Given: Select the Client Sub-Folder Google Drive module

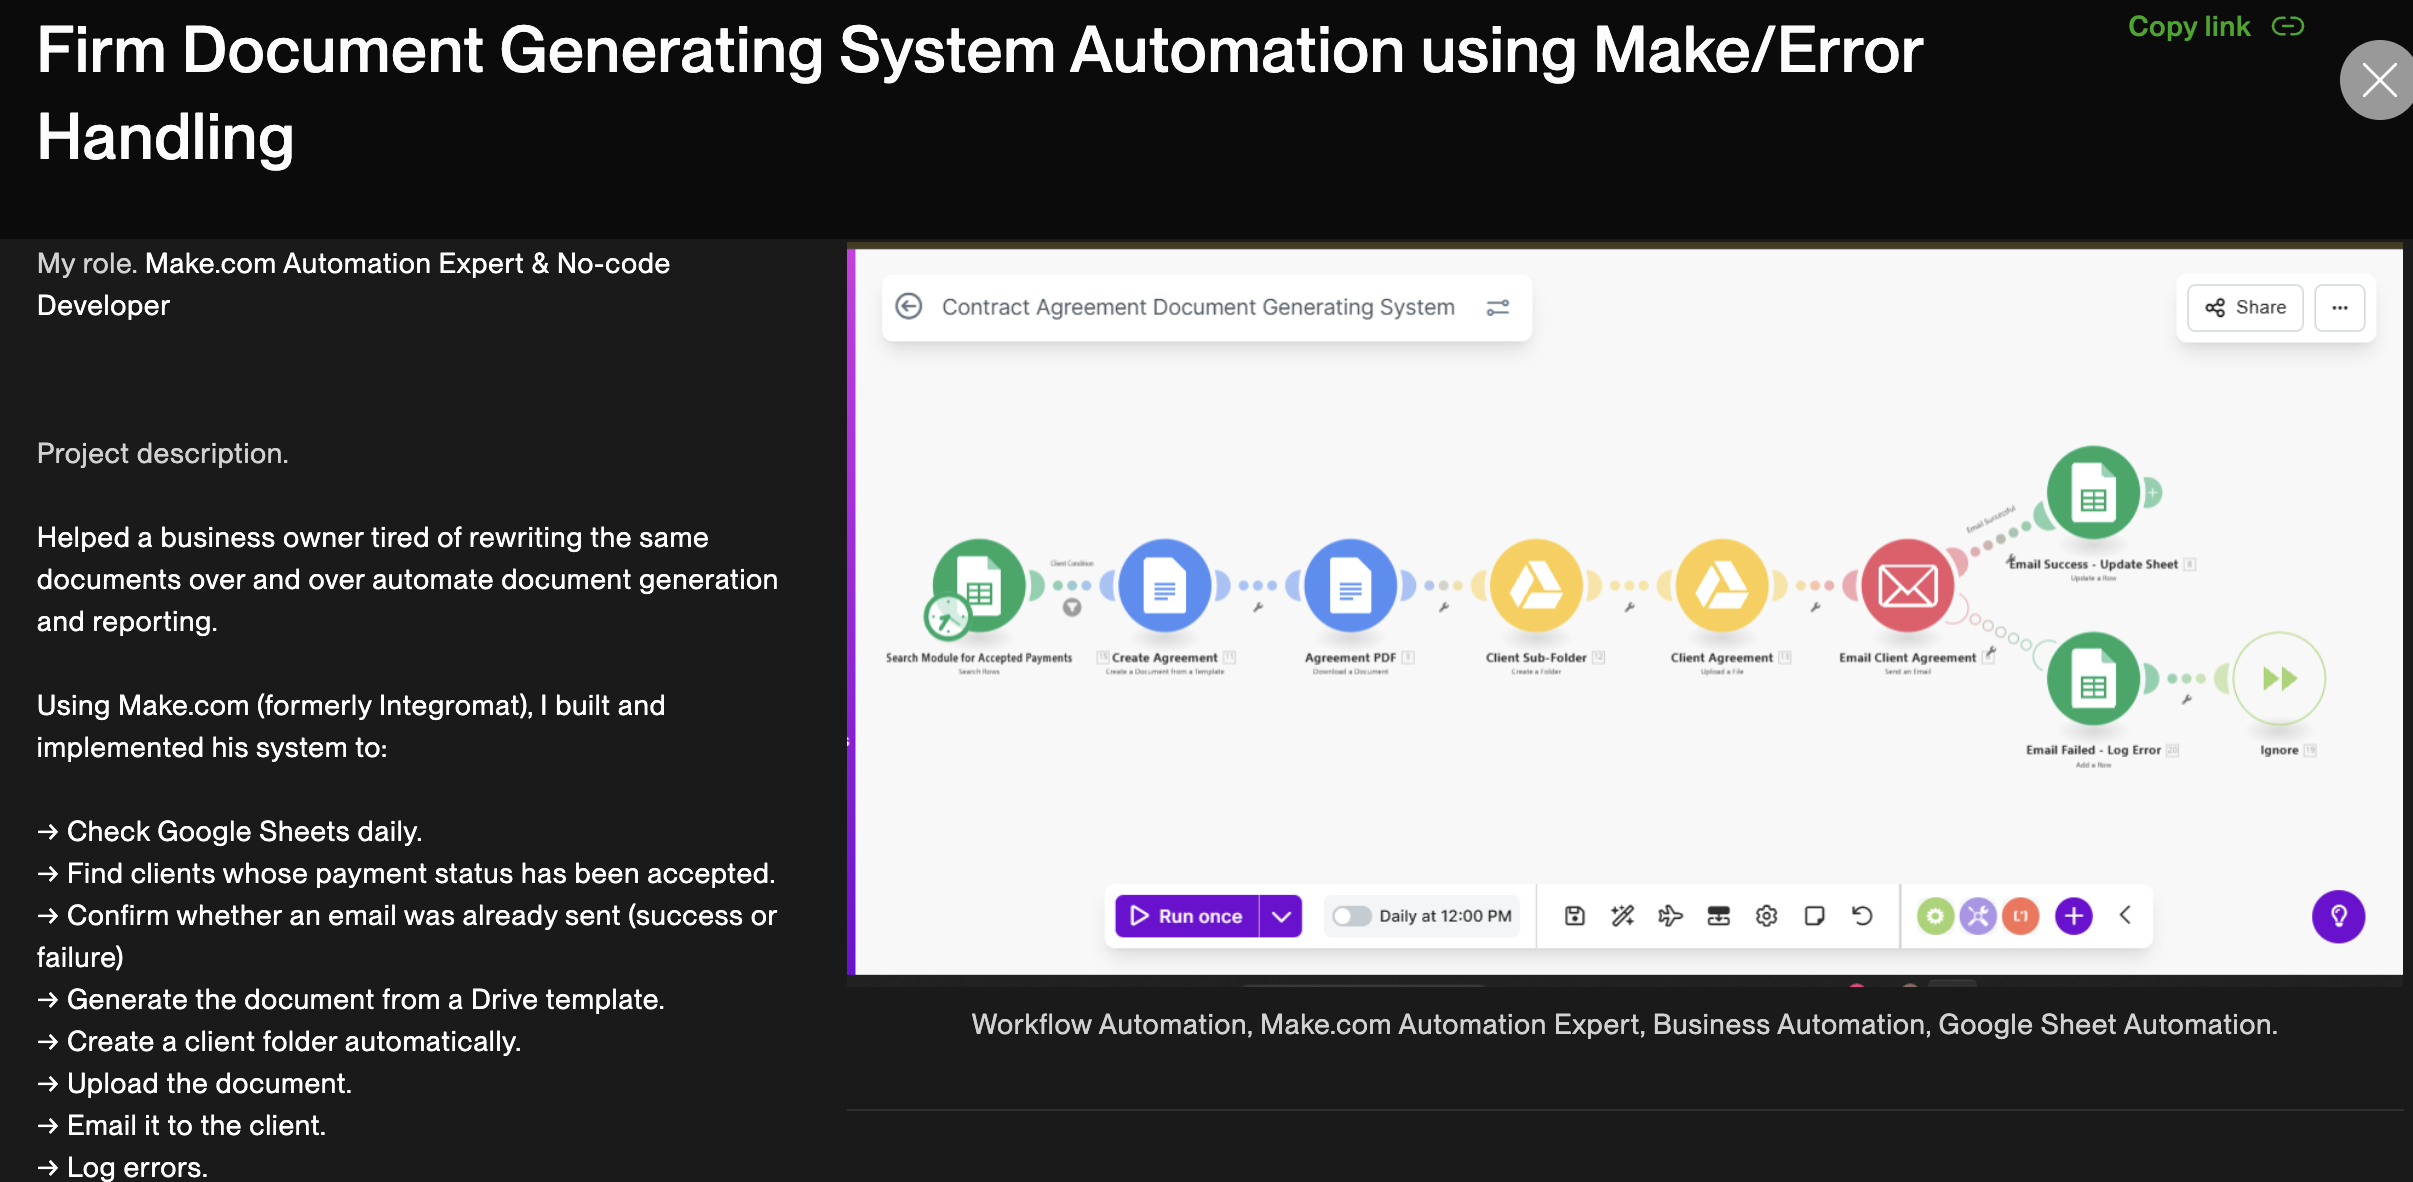Looking at the screenshot, I should click(1536, 585).
